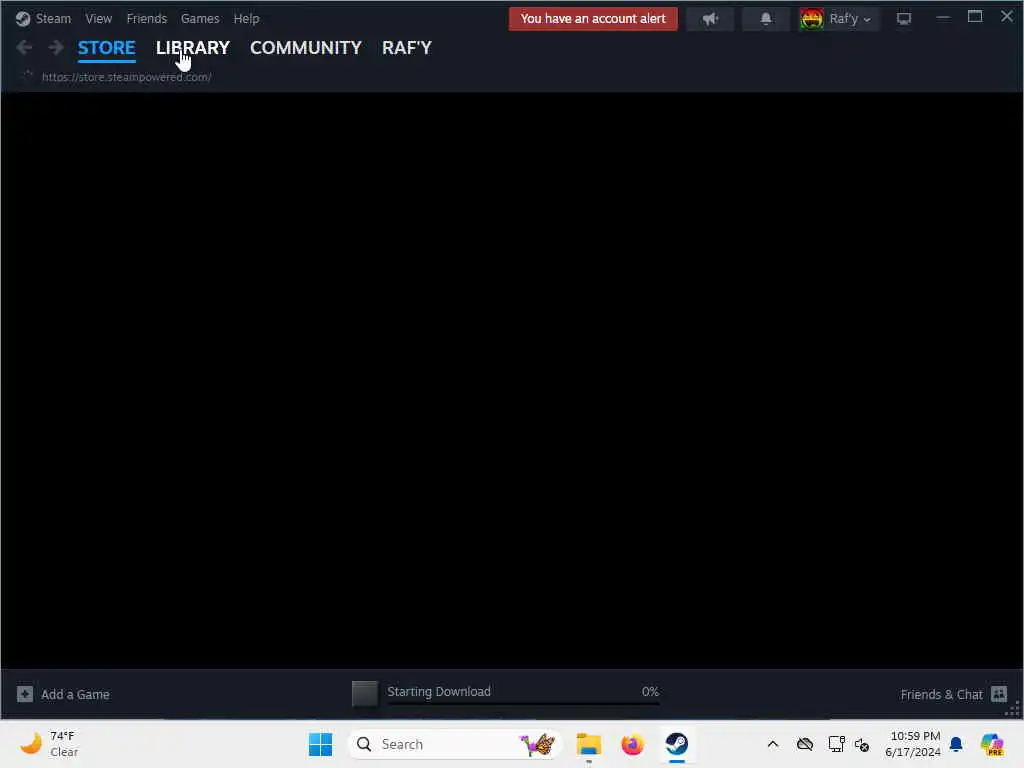Open the View menu
This screenshot has width=1024, height=768.
click(x=99, y=18)
